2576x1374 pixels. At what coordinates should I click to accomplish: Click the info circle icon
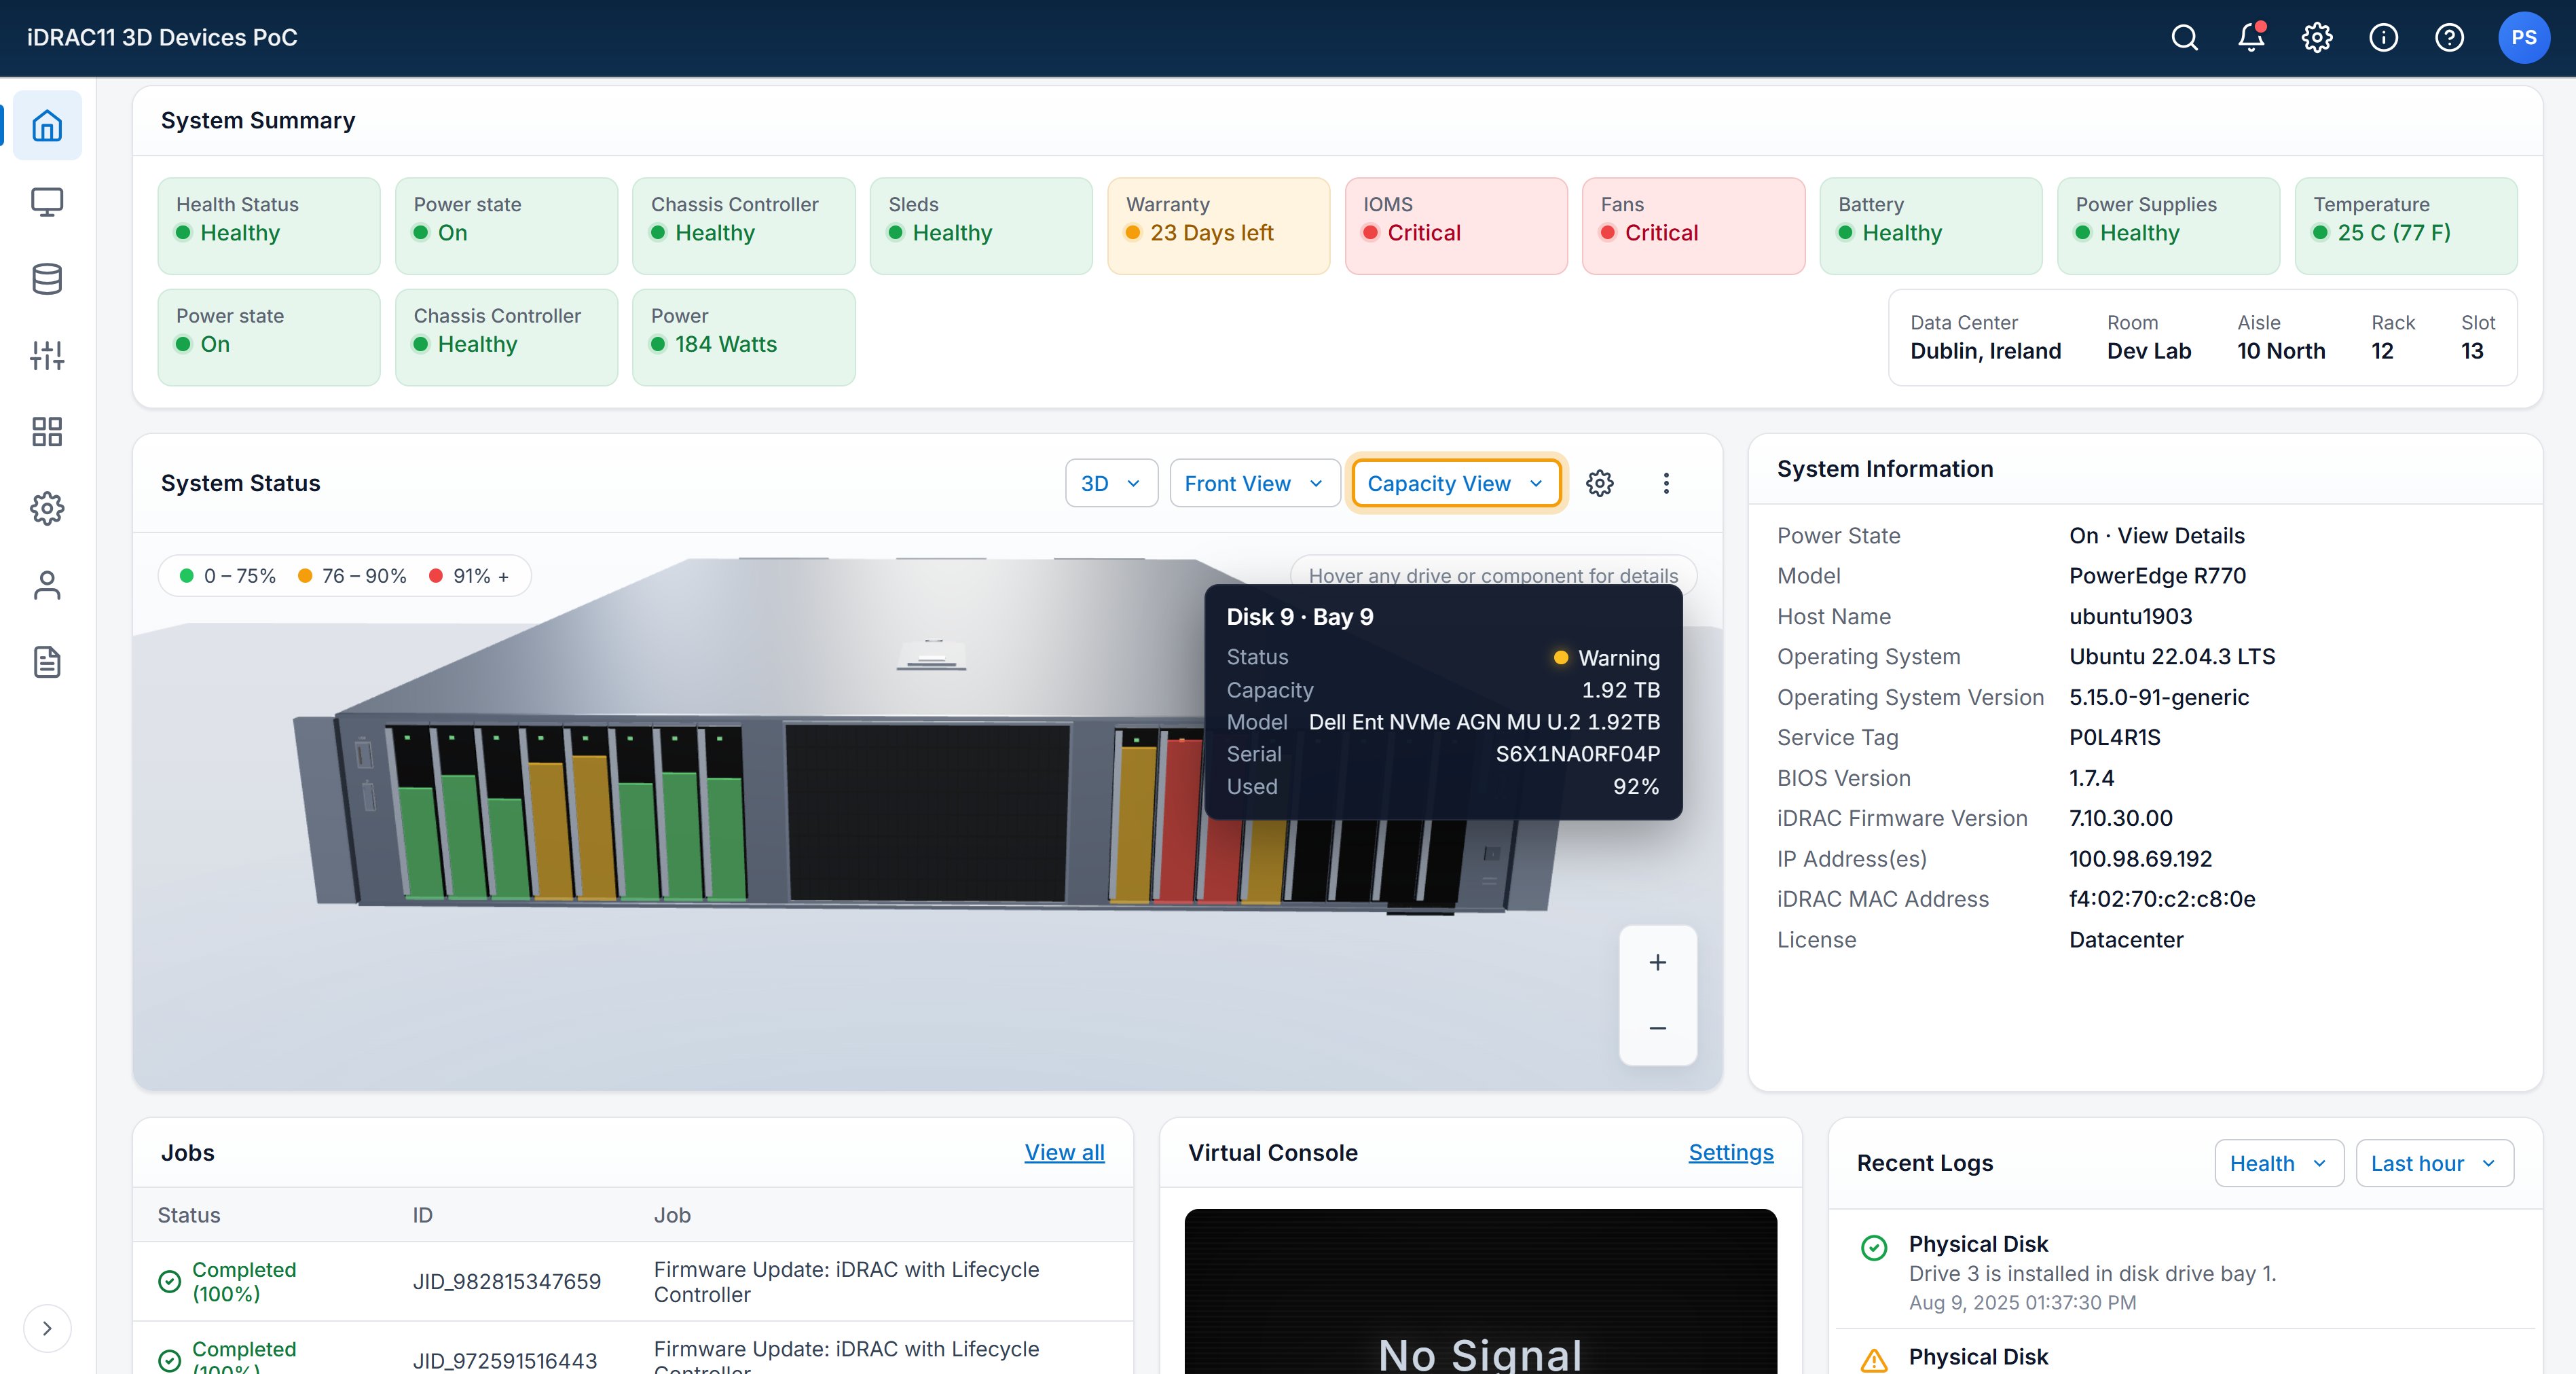[2384, 38]
